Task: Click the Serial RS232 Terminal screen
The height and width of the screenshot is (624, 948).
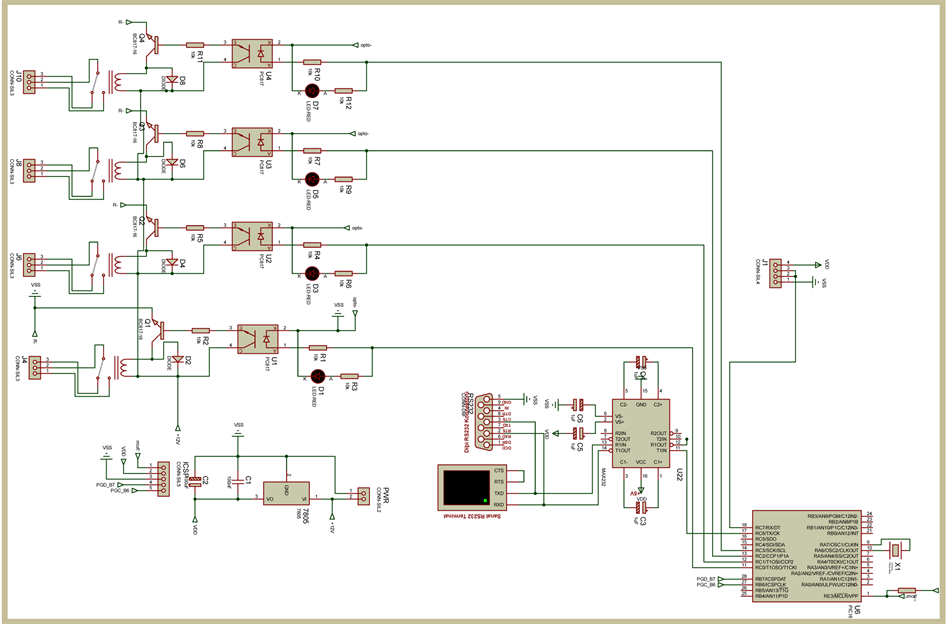Action: click(x=463, y=487)
